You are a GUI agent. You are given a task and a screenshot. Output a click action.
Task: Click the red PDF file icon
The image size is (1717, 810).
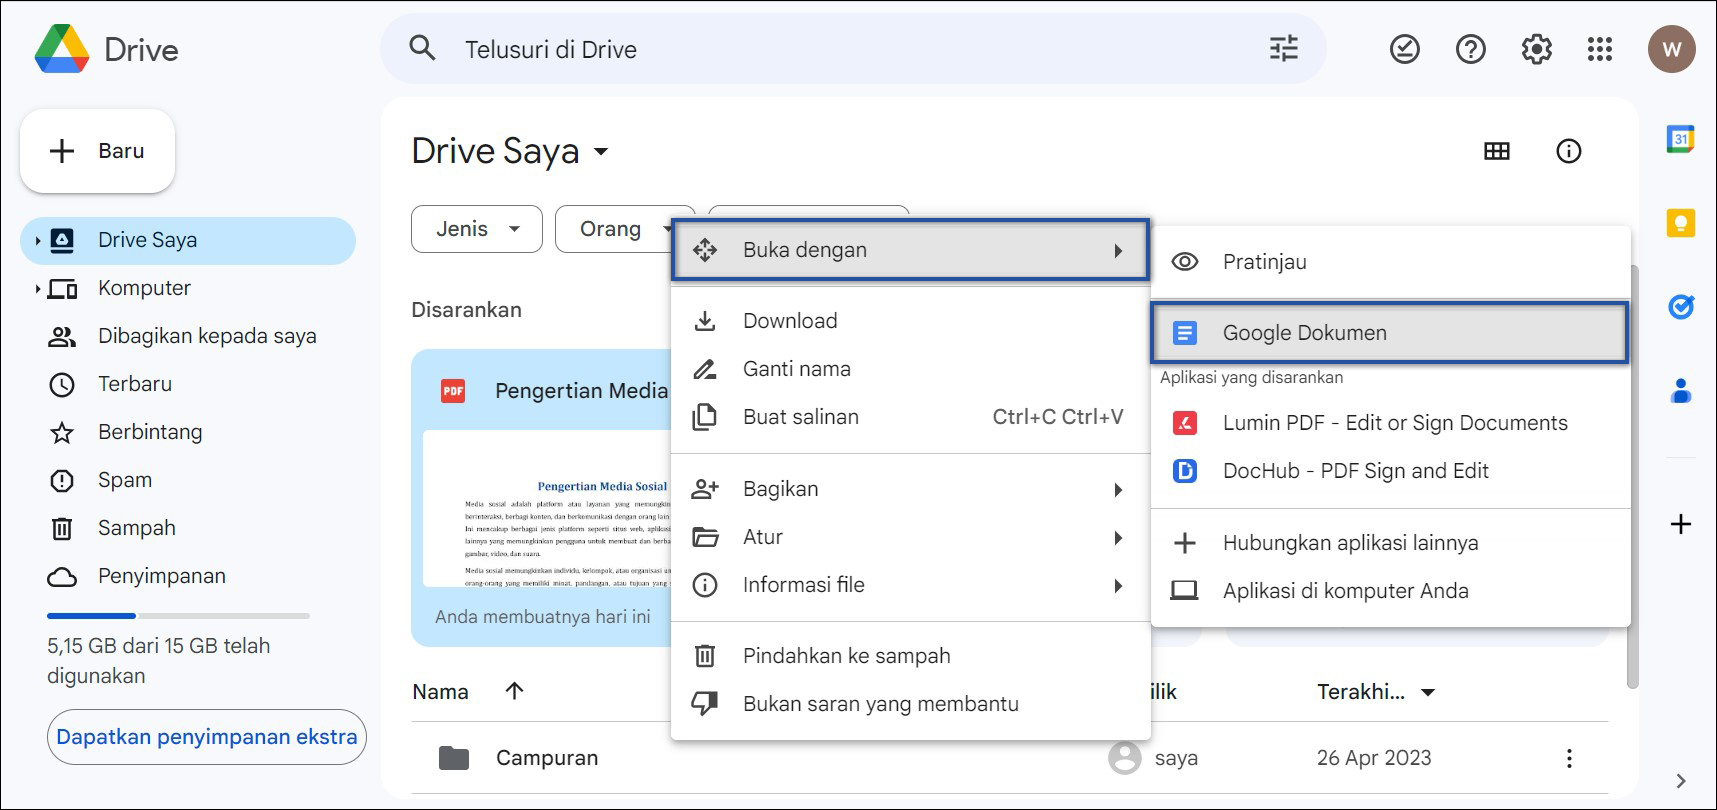[x=453, y=391]
